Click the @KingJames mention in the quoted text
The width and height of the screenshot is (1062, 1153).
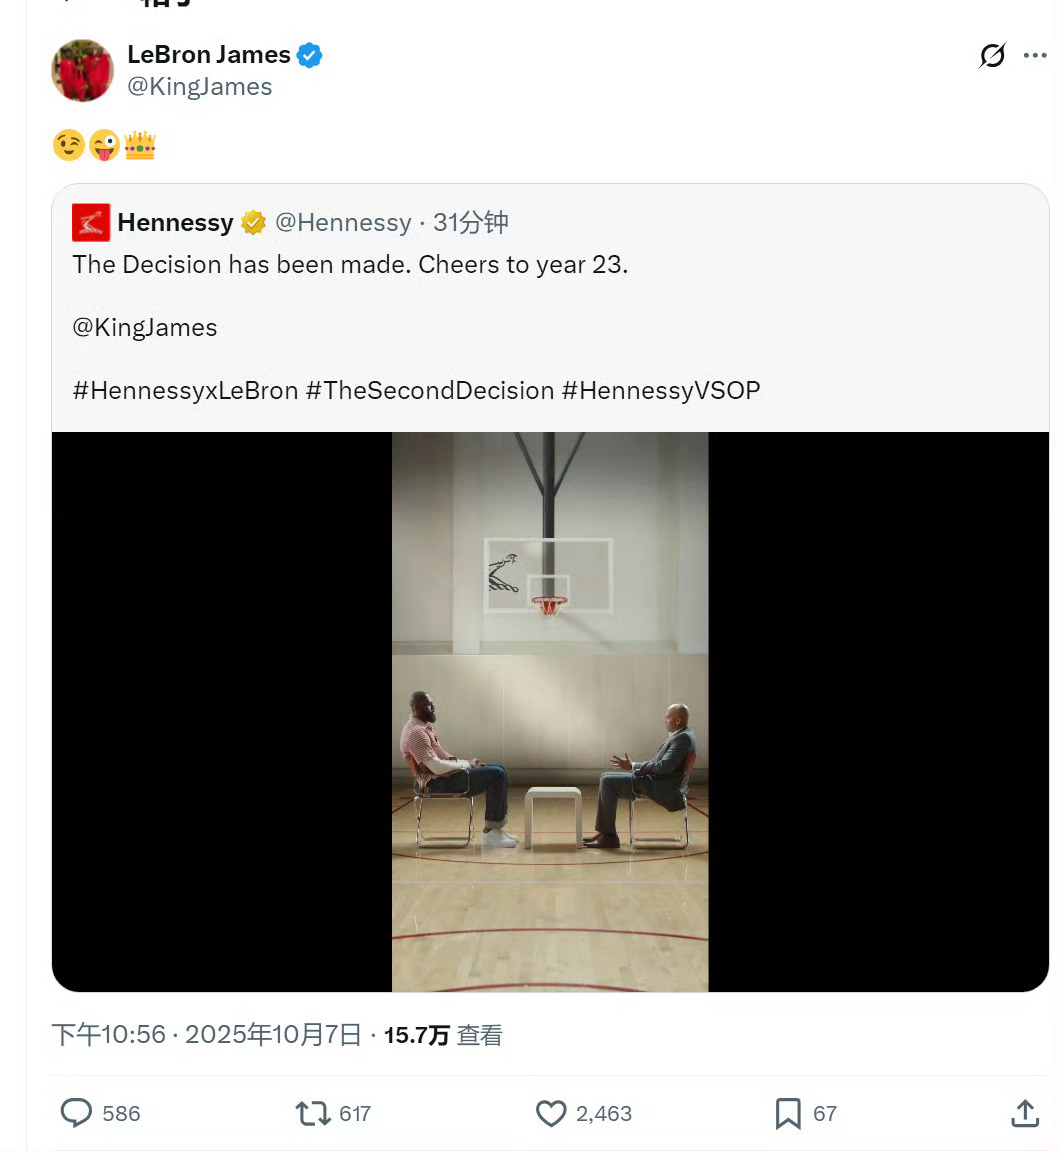[145, 328]
